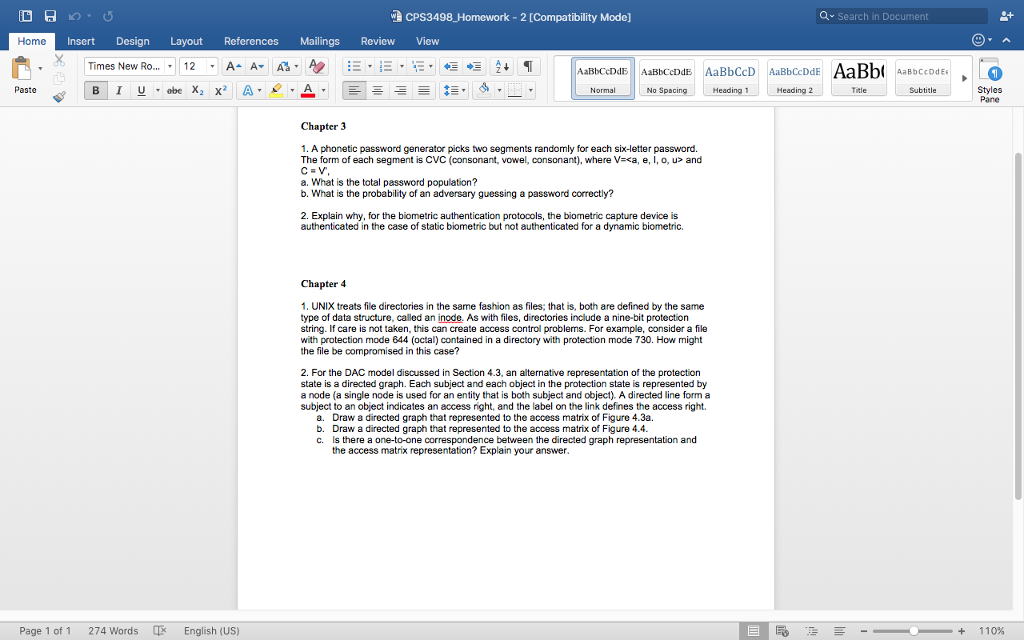Open the highlight color dropdown arrow
1024x640 pixels.
(290, 90)
